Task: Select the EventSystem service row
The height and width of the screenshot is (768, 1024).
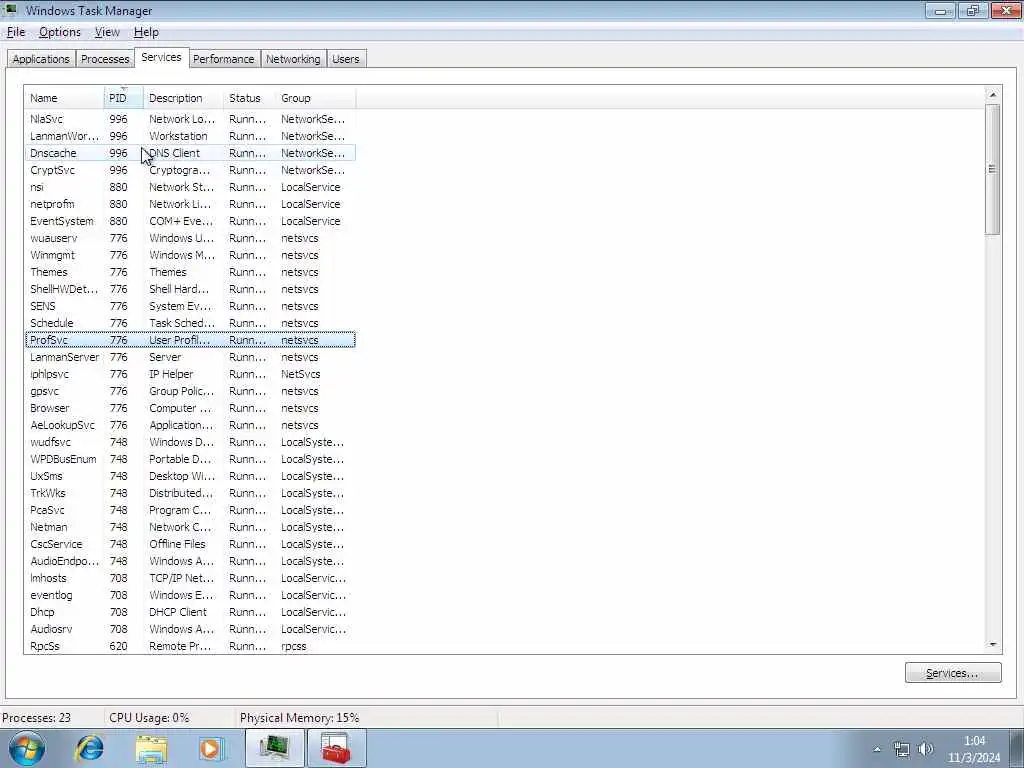Action: tap(190, 221)
